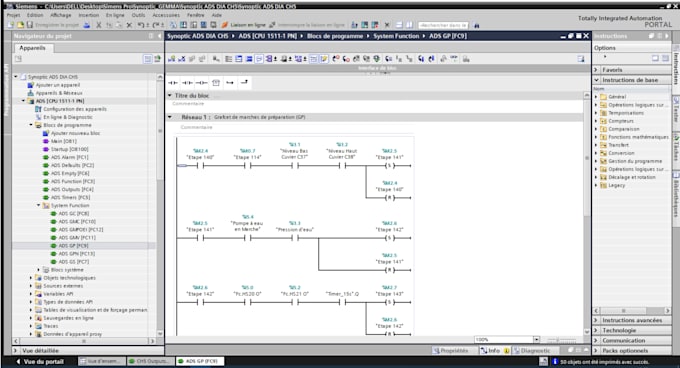Expand the Communication palette
Viewport: 680px width, 368px height.
tap(596, 341)
